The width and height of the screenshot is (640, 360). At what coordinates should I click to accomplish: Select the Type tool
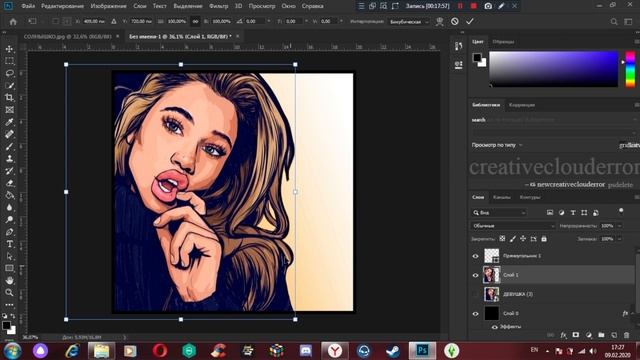coord(9,244)
